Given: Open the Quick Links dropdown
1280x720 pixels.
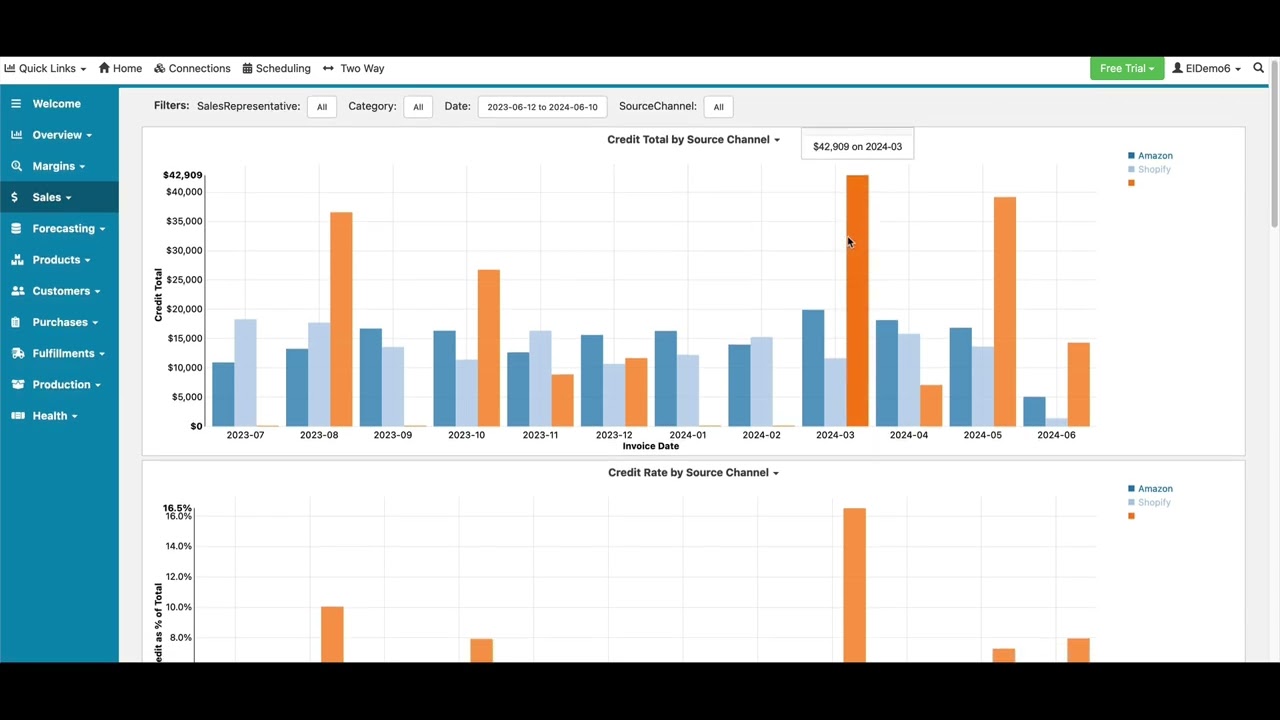Looking at the screenshot, I should pos(45,68).
